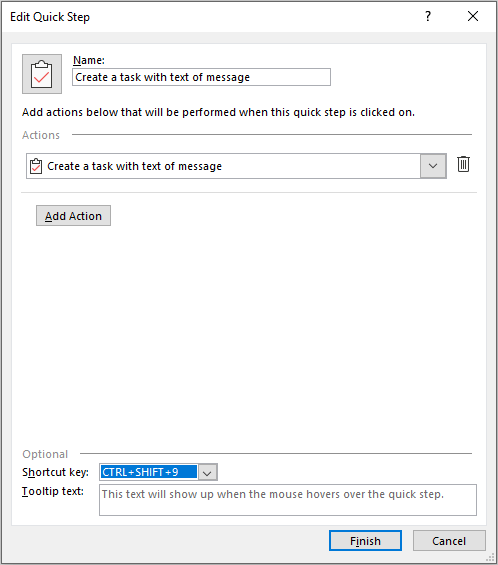Cancel editing the quick step

pyautogui.click(x=449, y=541)
